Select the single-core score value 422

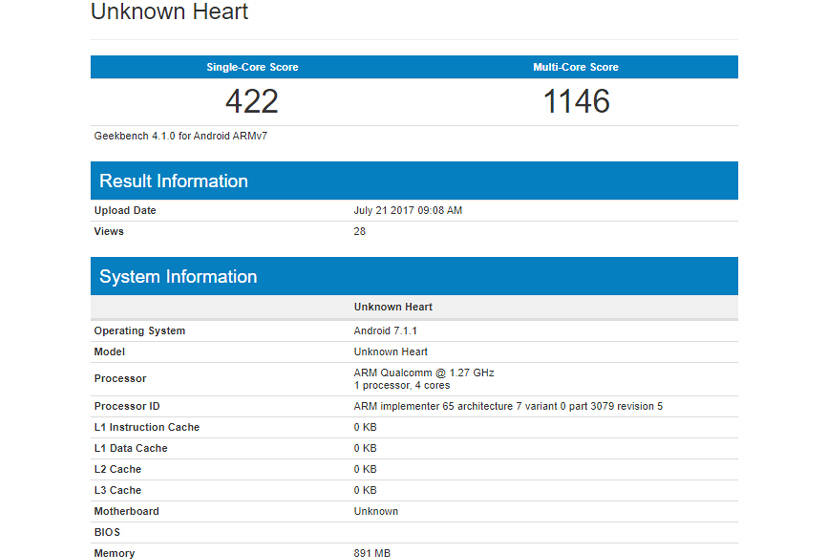[252, 101]
